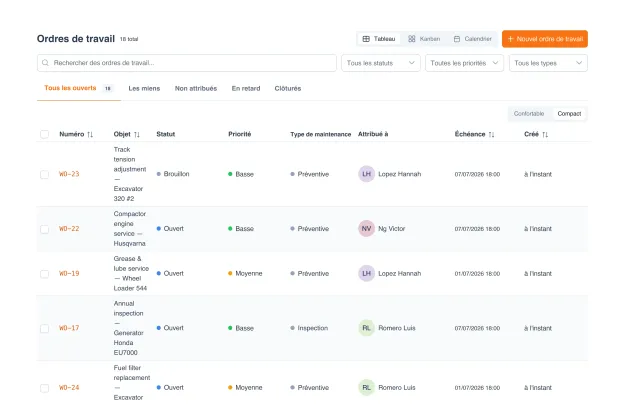Sort table by Objet arrows icon
Image resolution: width=624 pixels, height=420 pixels.
tap(137, 135)
